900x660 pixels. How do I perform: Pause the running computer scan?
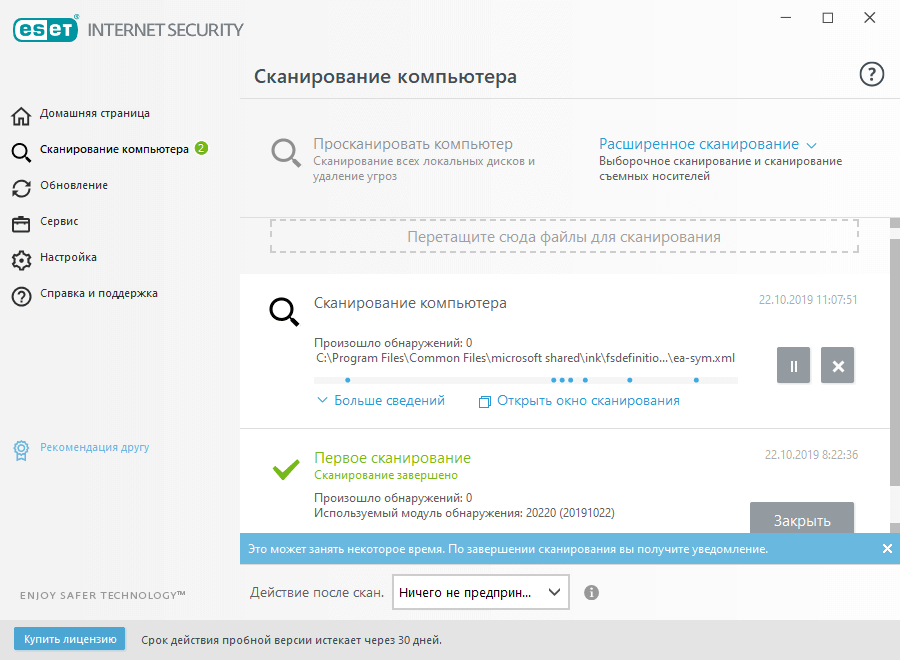(x=793, y=365)
